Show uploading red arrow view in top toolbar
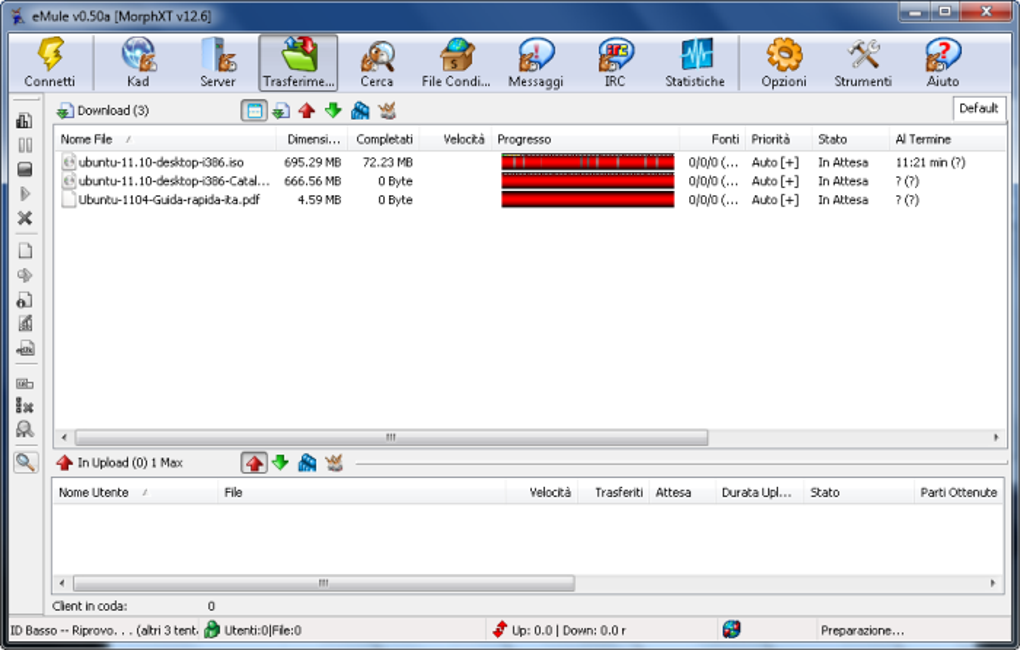 coord(306,111)
